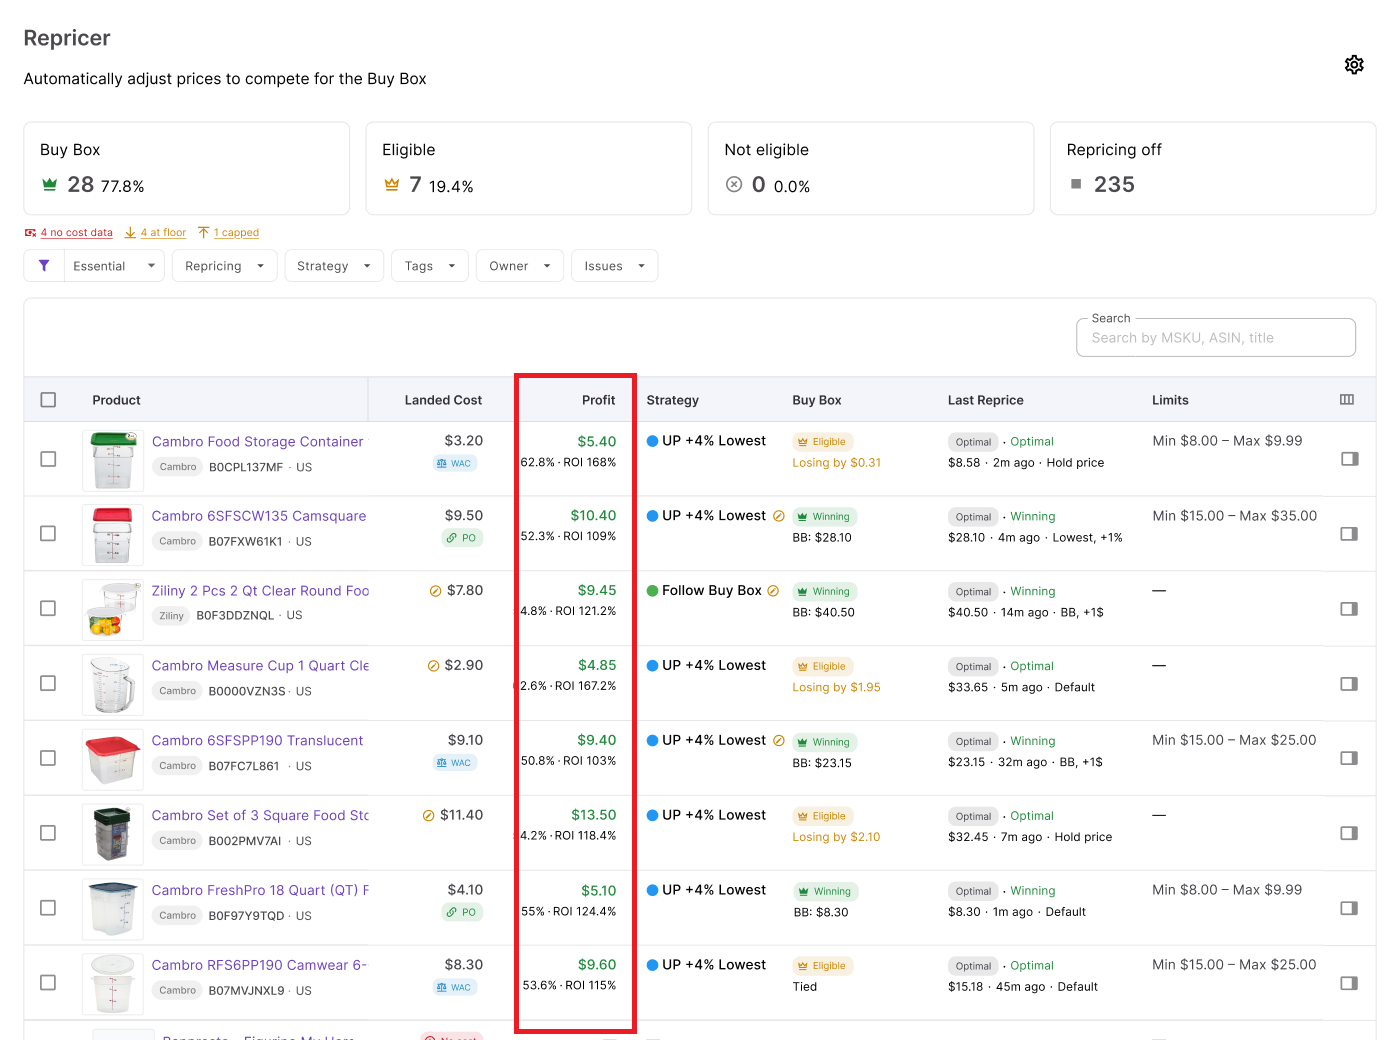Click WAC badge under $8.30 landed cost

click(x=455, y=987)
